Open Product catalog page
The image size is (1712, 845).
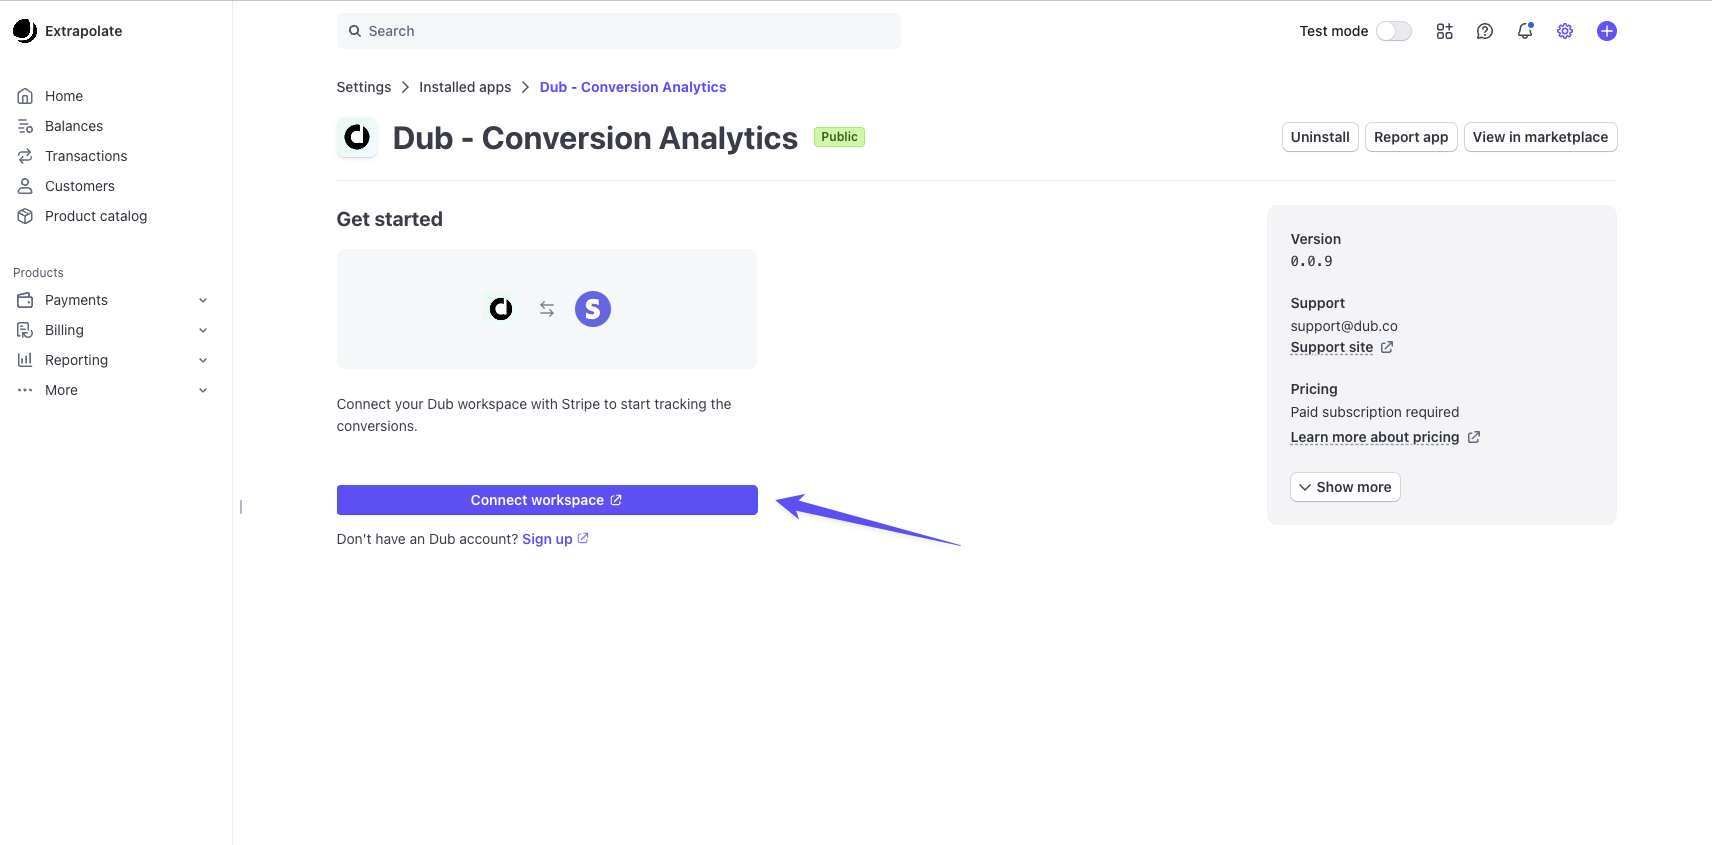(x=96, y=216)
